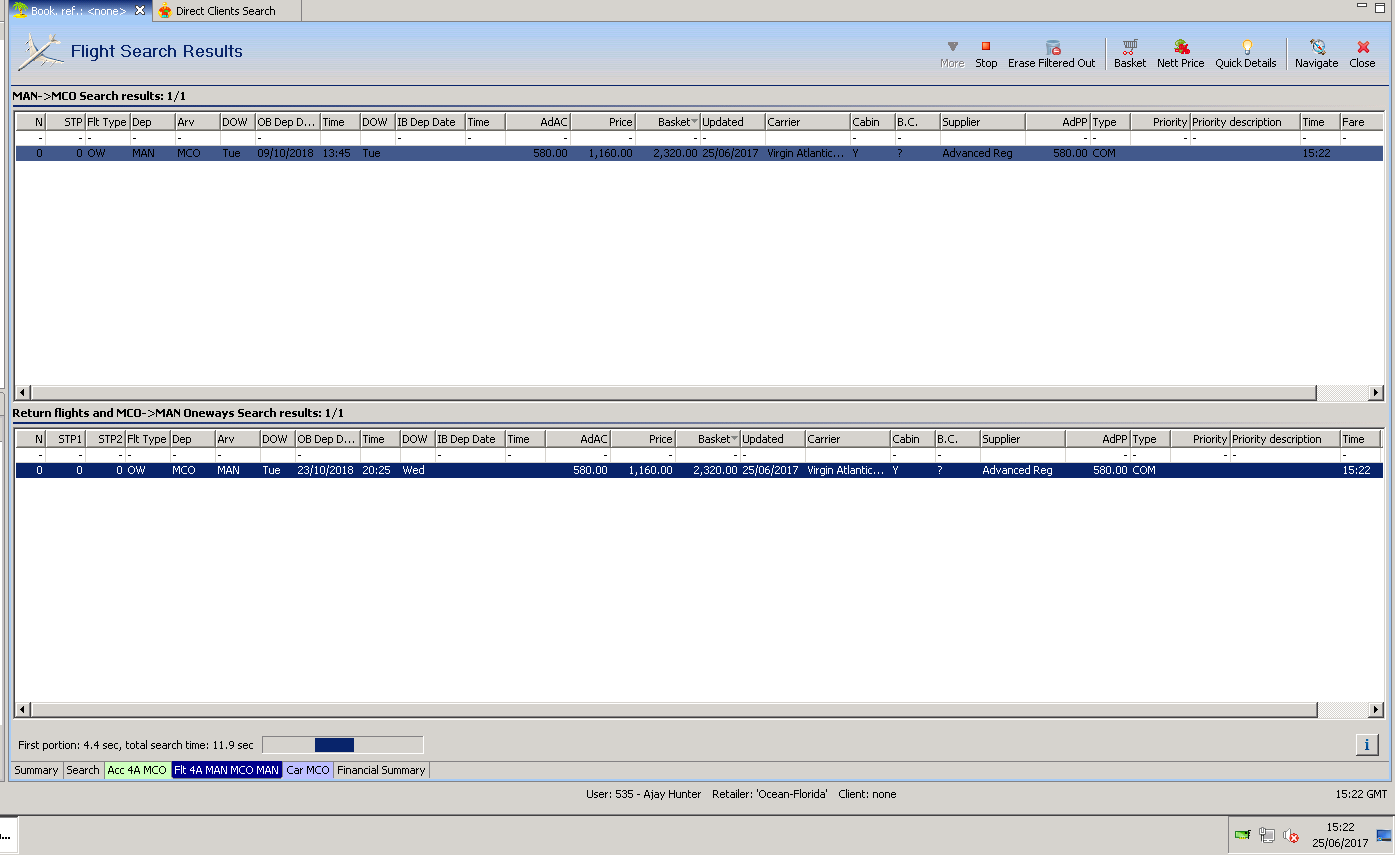Click the STP2 column header
This screenshot has width=1395, height=855.
click(x=105, y=439)
